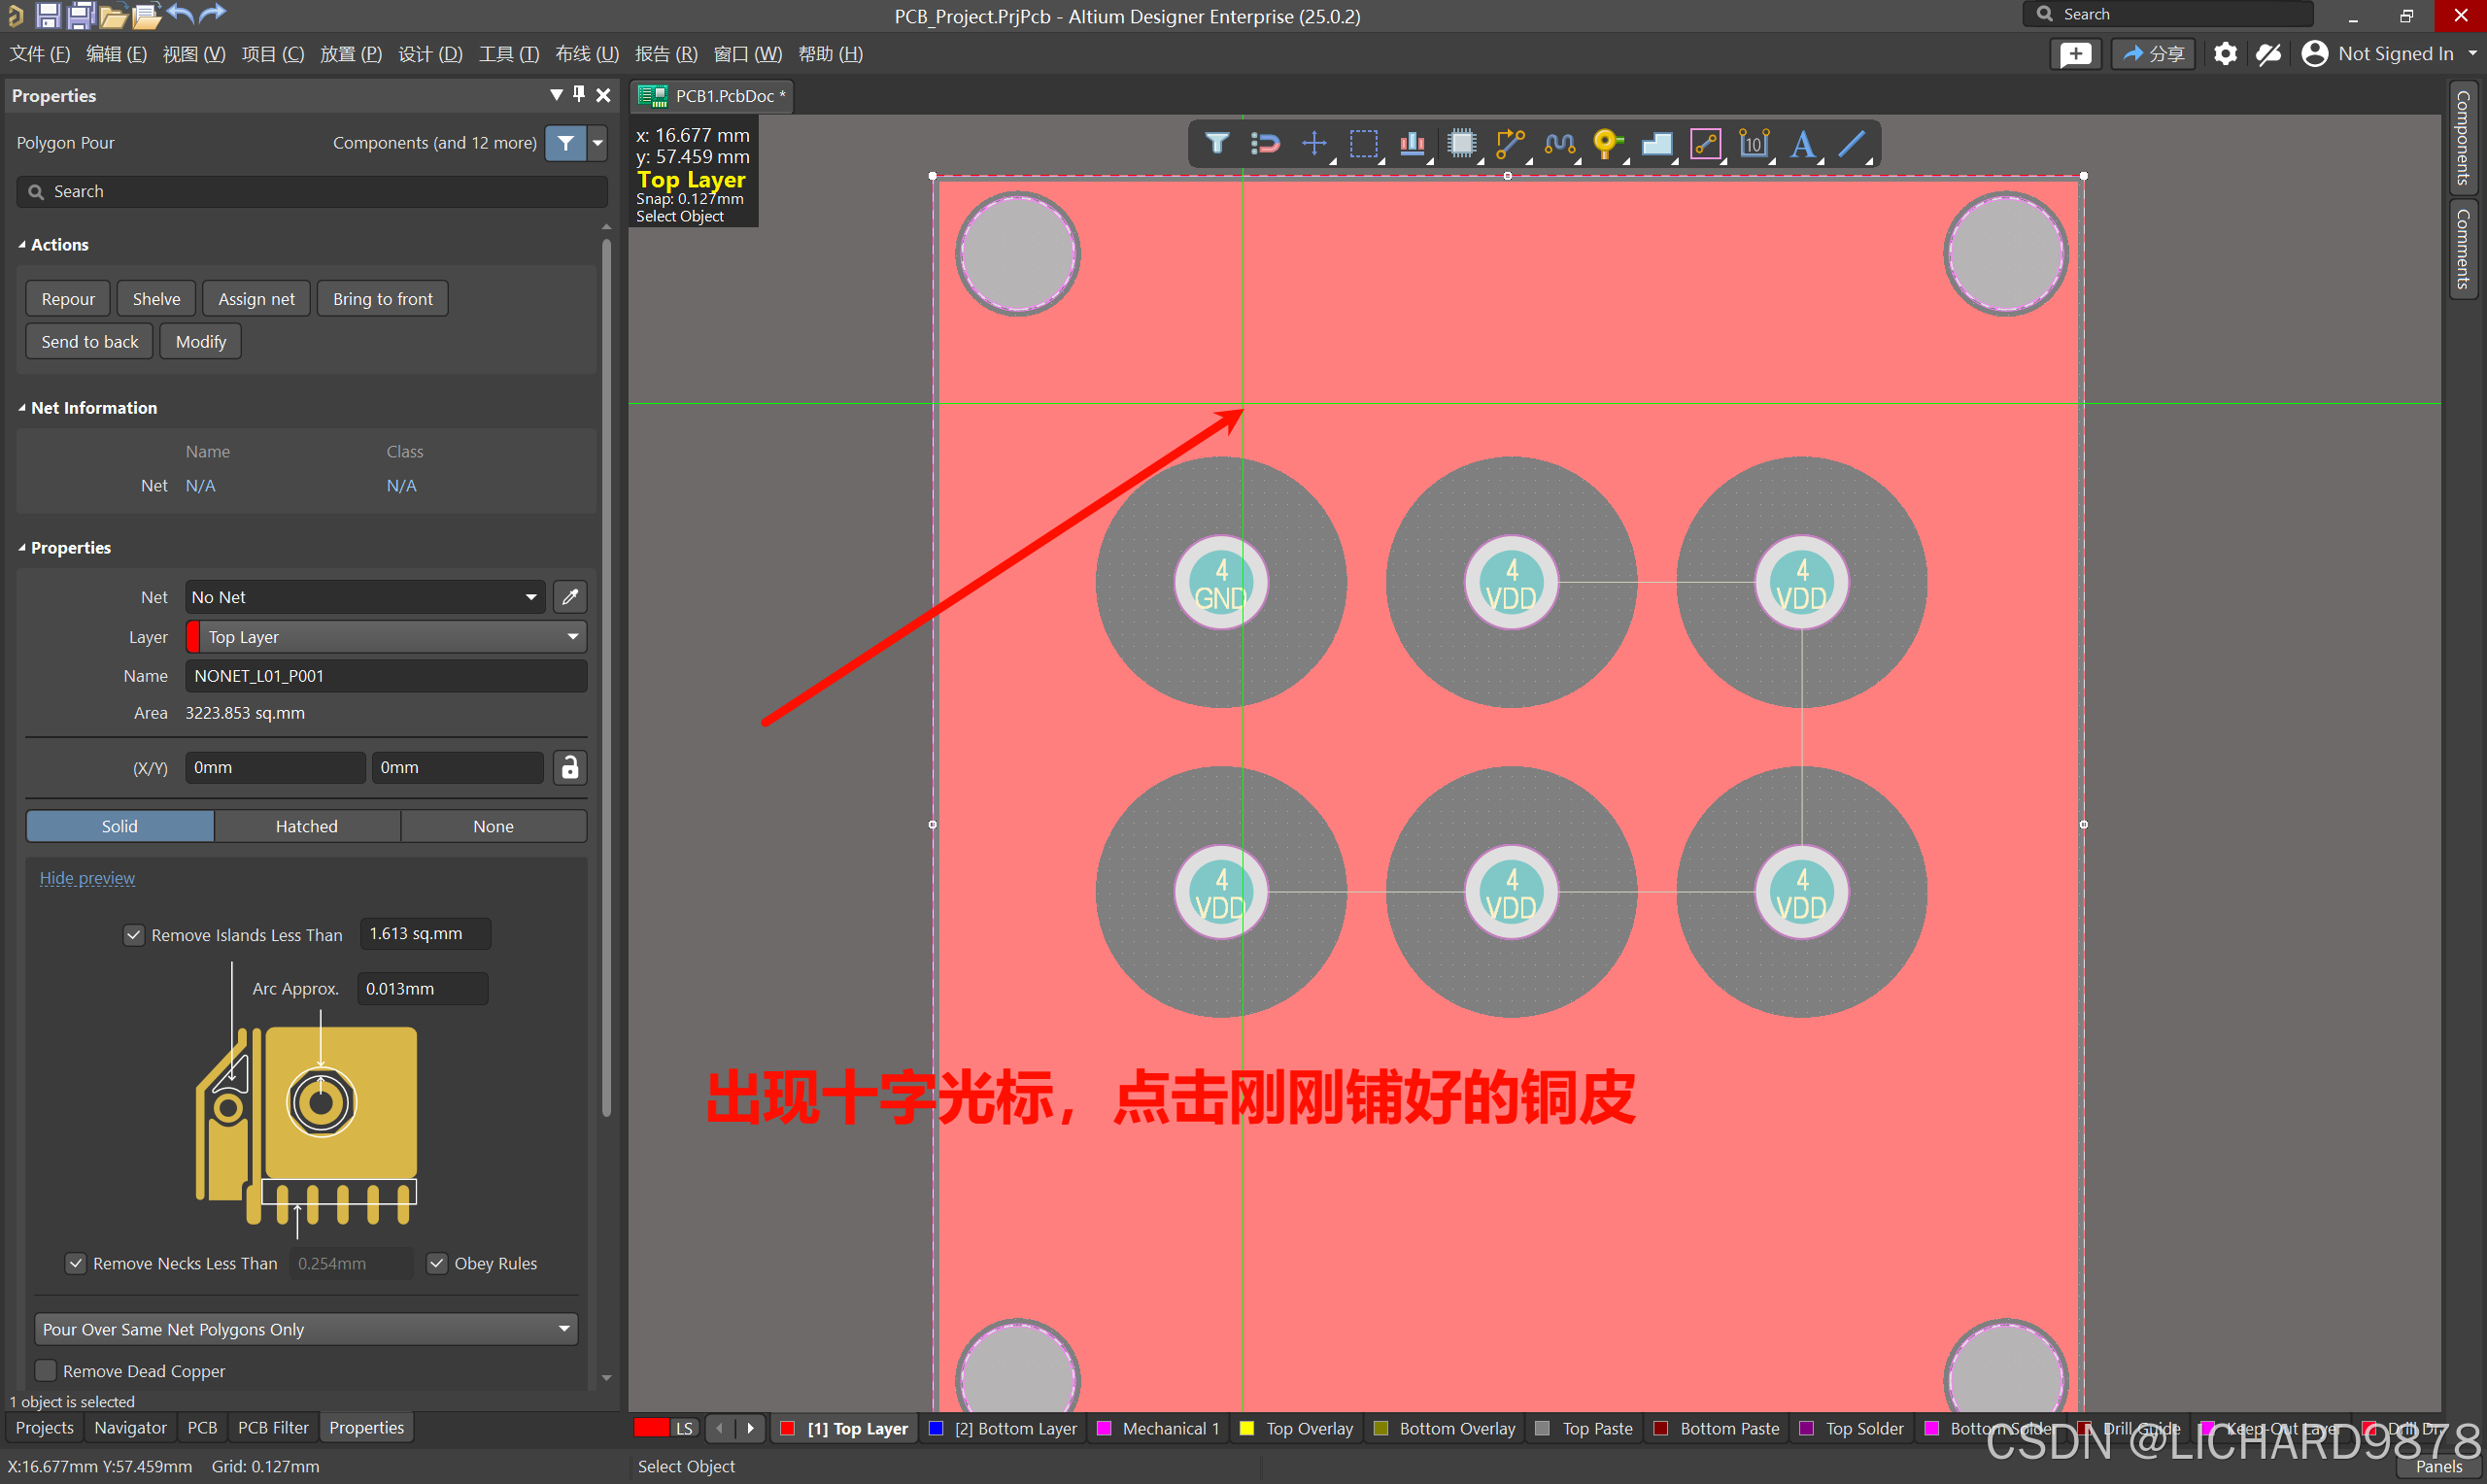Expand the Layer dropdown set to Top Layer

coord(386,637)
